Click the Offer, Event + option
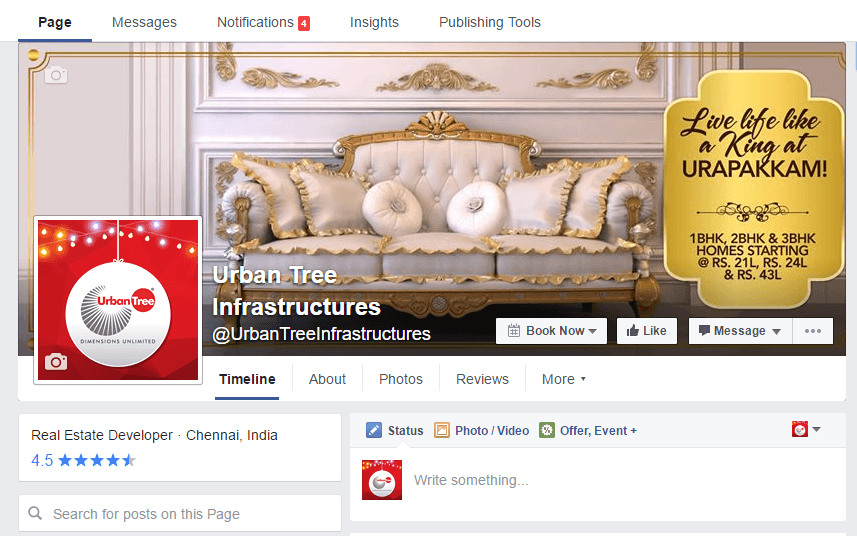The height and width of the screenshot is (536, 857). tap(588, 430)
